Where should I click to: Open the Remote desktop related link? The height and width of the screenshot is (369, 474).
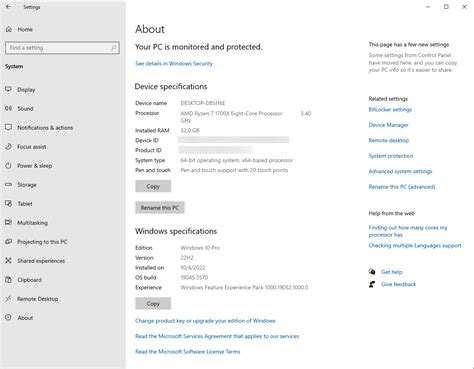[389, 140]
